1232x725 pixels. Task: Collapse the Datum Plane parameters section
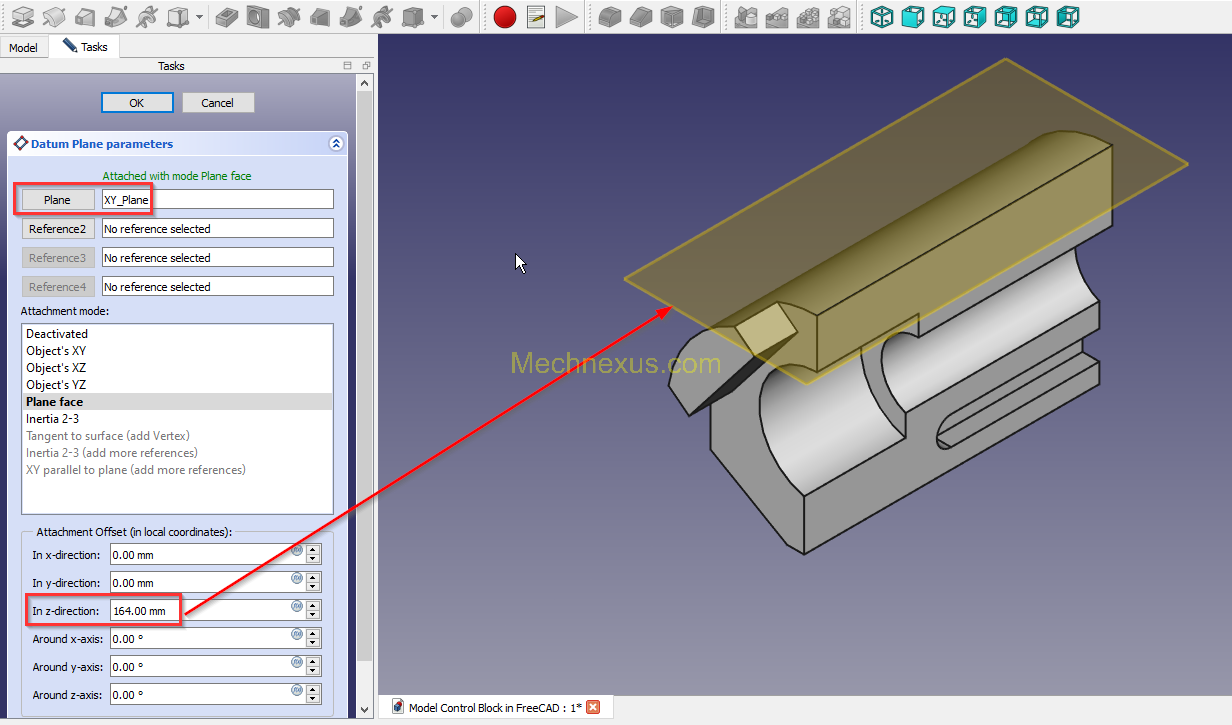[x=336, y=144]
